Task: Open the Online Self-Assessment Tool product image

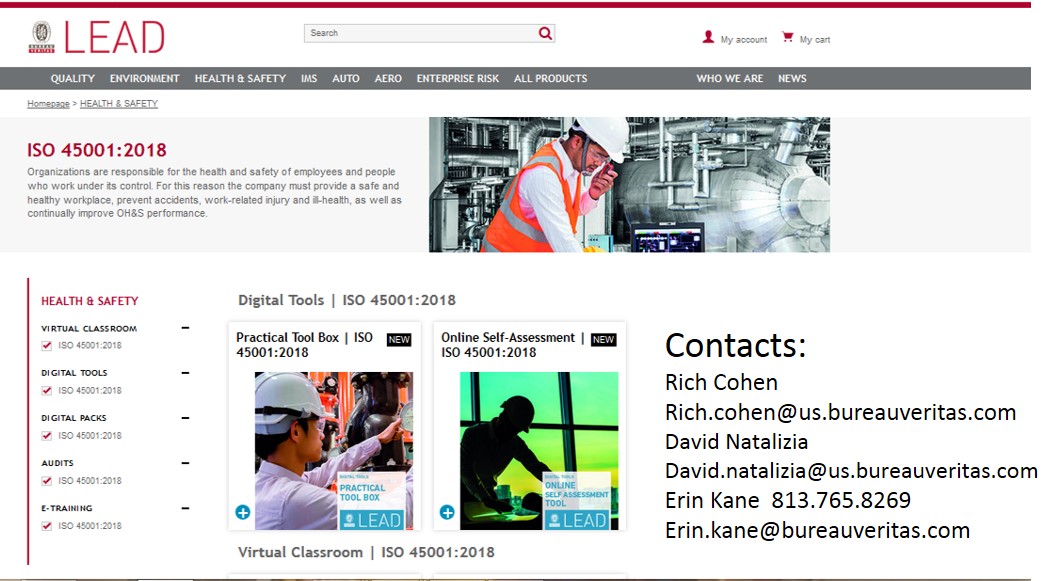Action: [x=539, y=451]
